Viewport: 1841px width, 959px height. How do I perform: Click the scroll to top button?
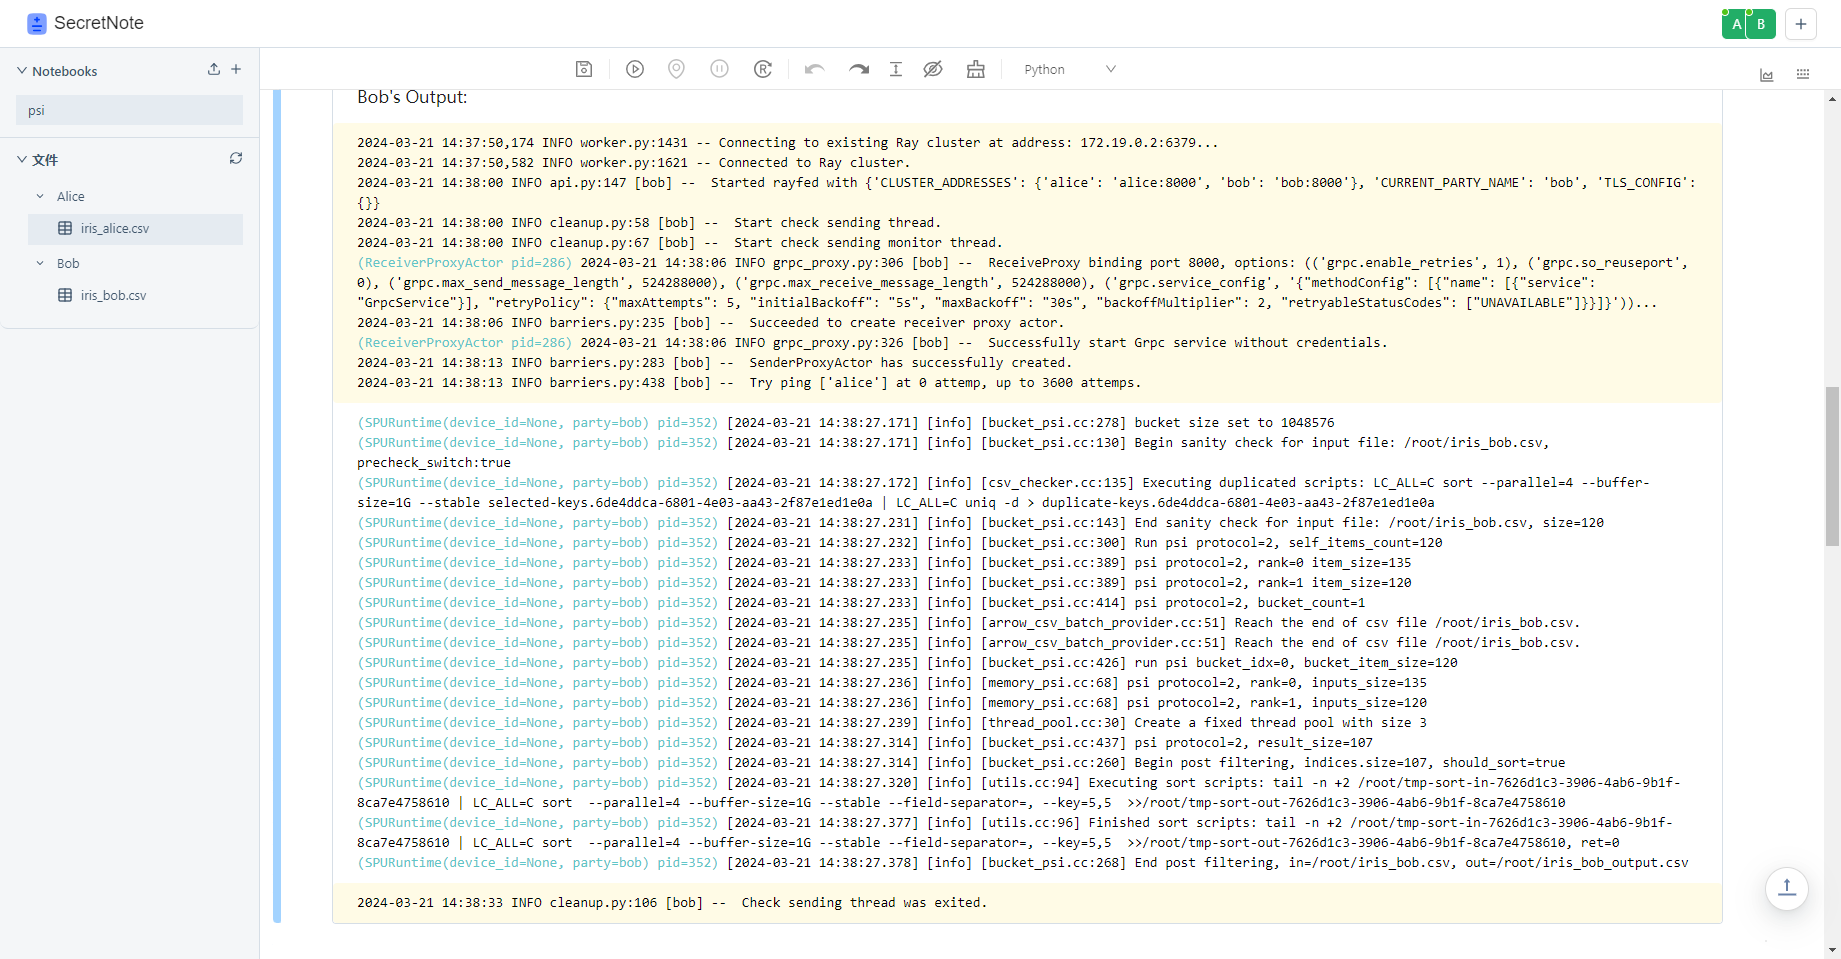pyautogui.click(x=1787, y=887)
